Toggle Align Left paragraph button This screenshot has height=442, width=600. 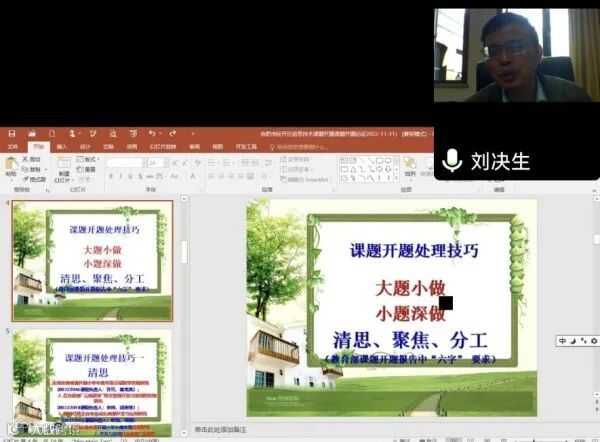212,176
